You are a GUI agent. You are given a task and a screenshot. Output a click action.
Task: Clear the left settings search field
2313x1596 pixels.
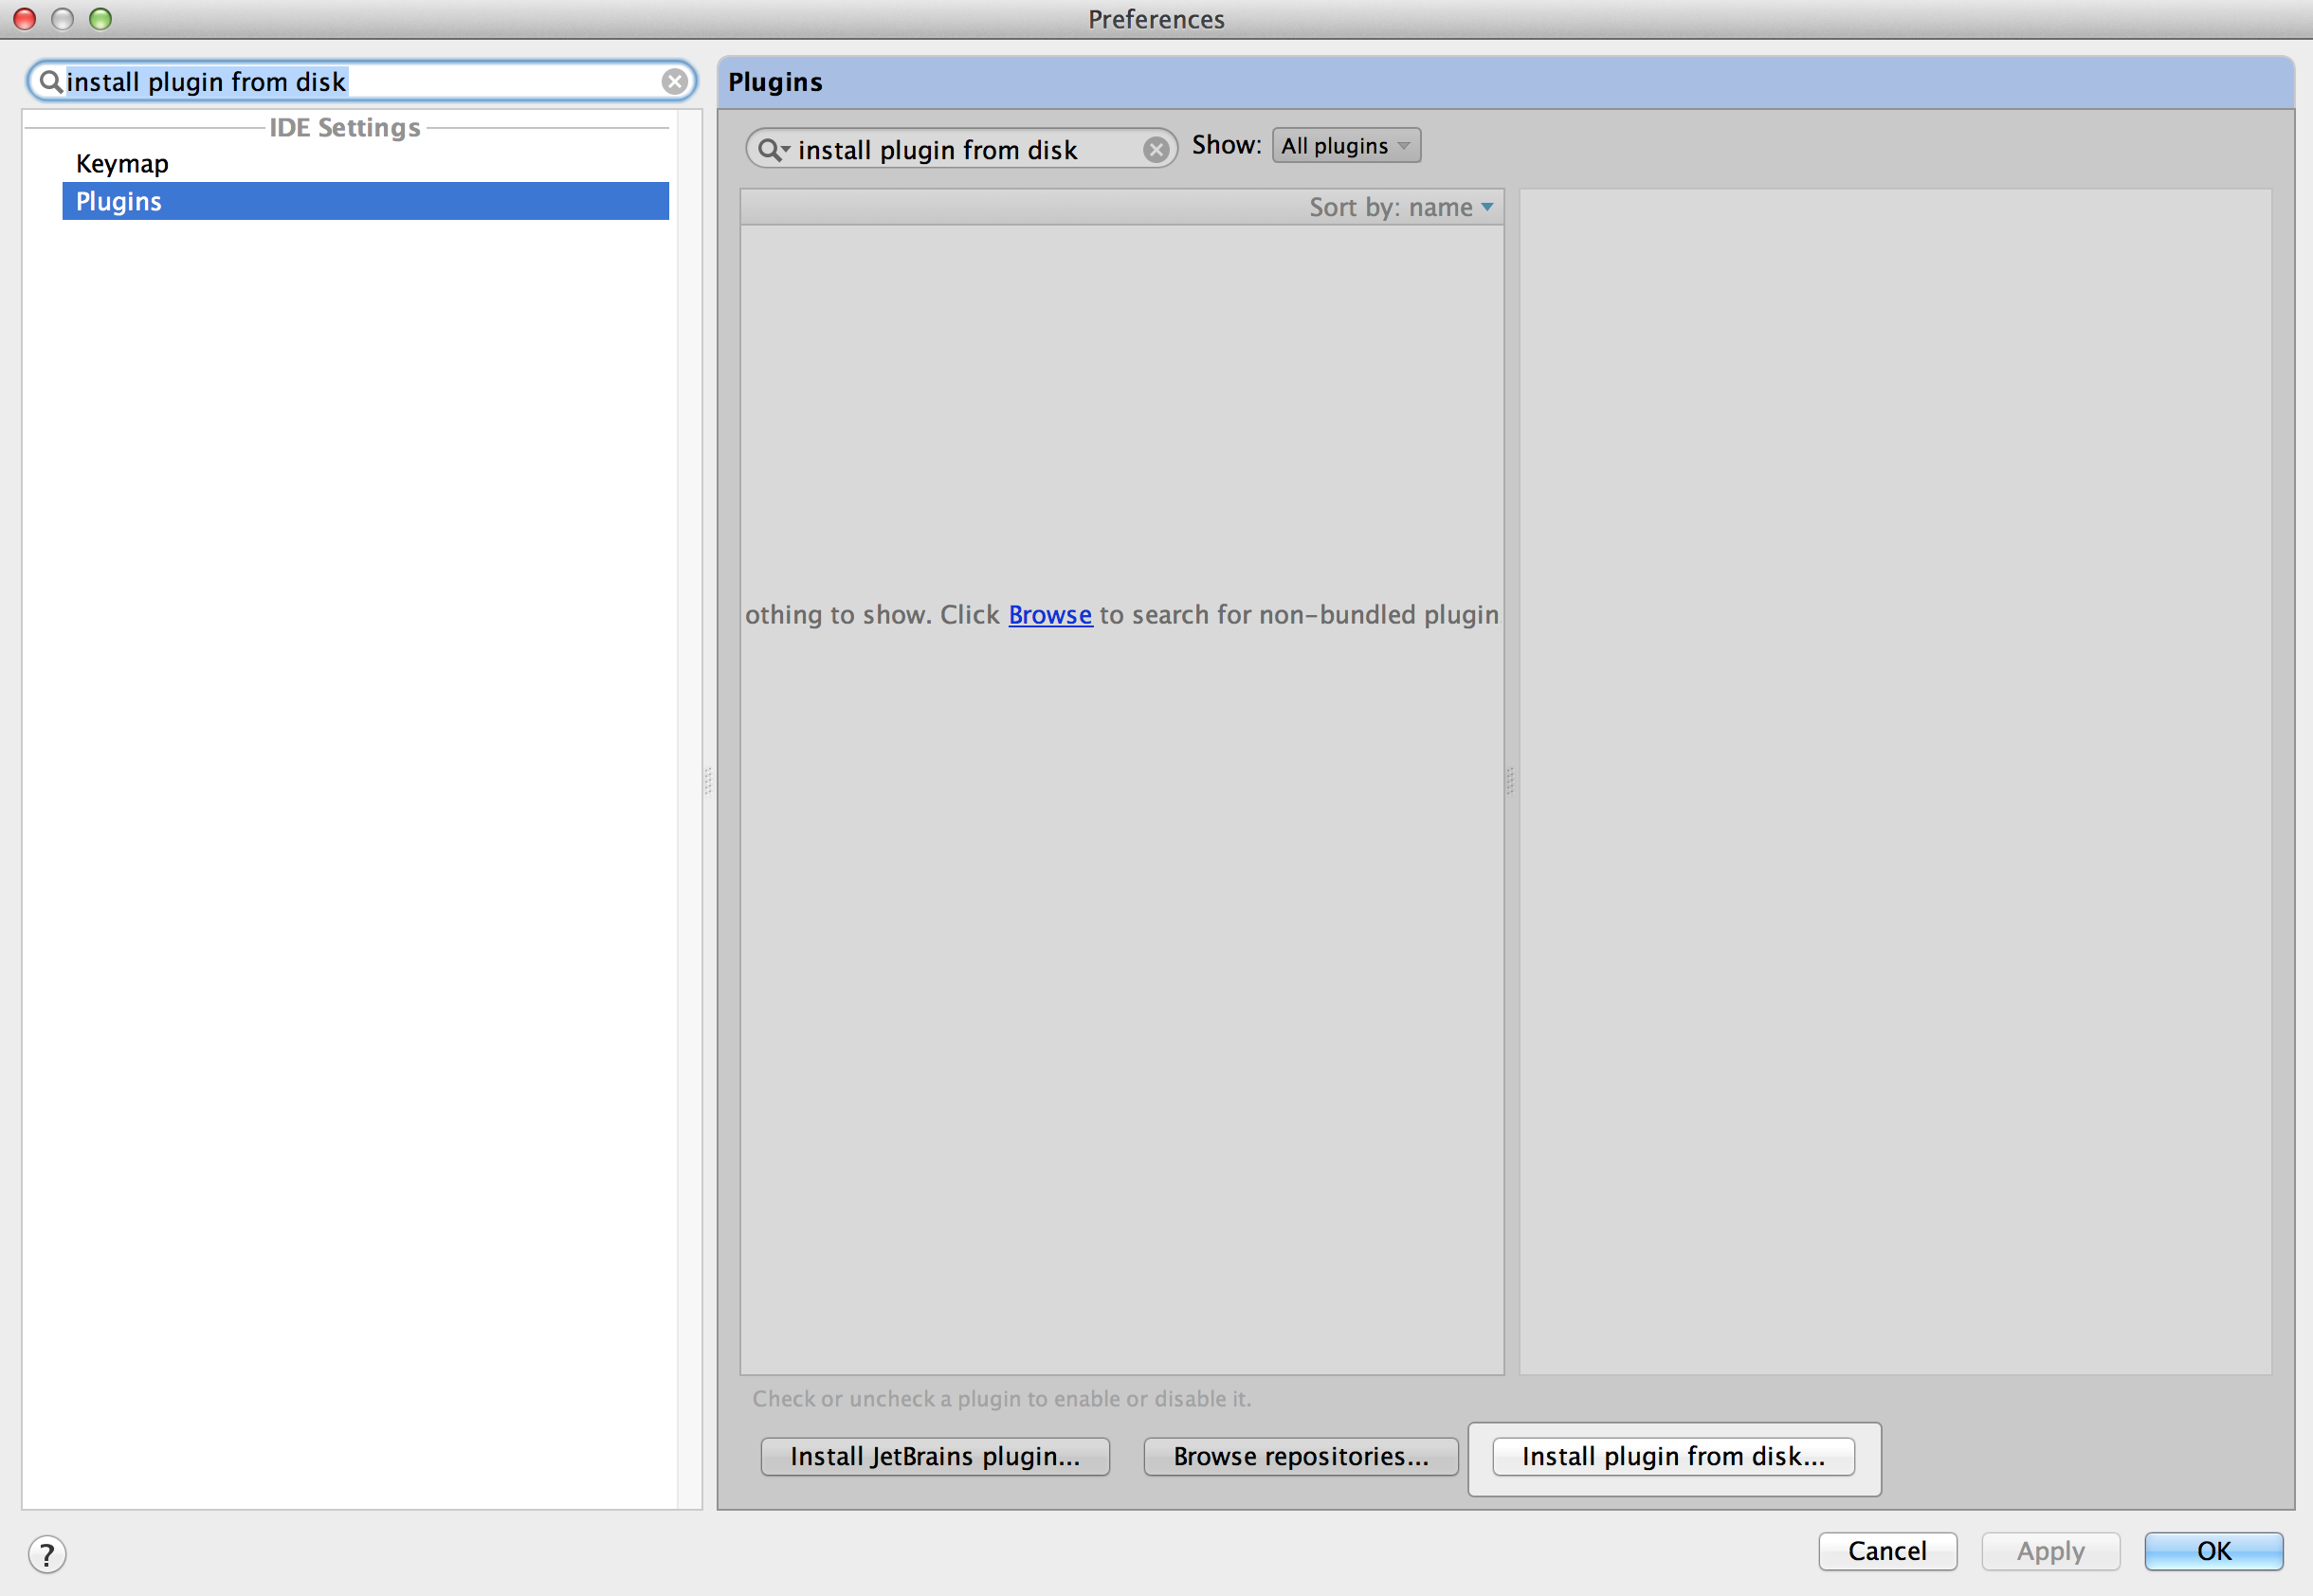[675, 82]
